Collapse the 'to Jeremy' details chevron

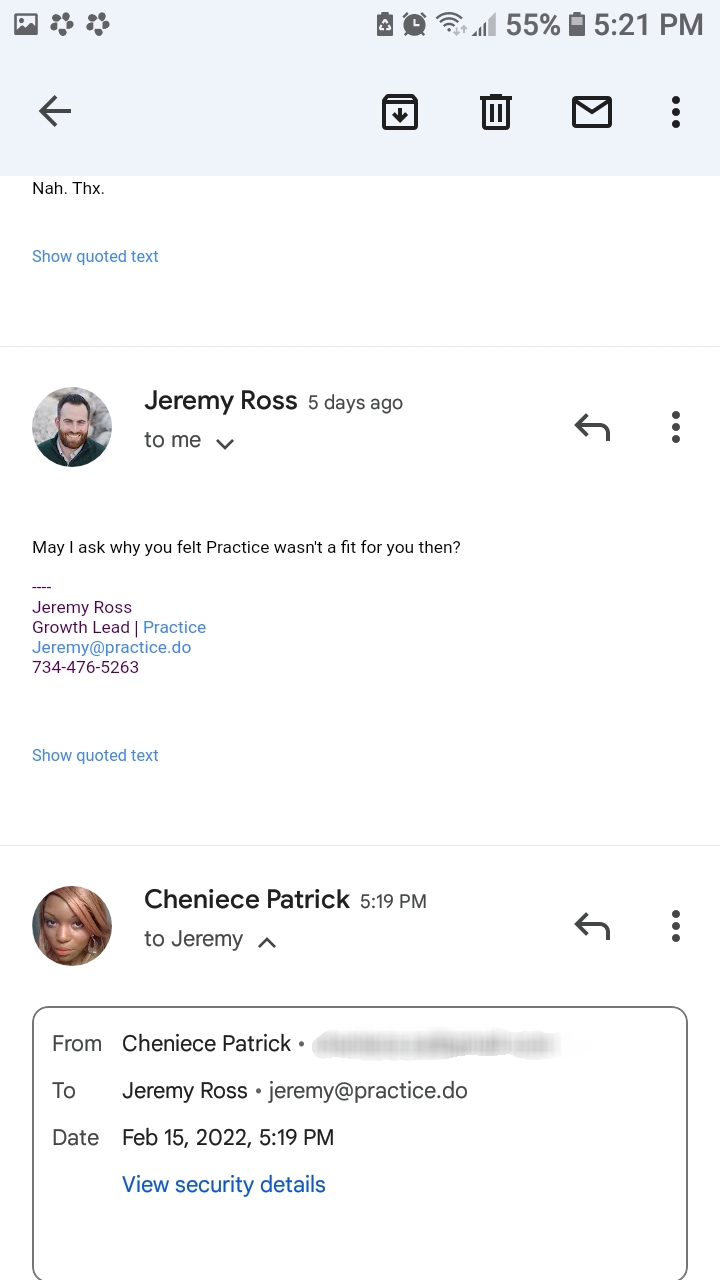pos(267,941)
